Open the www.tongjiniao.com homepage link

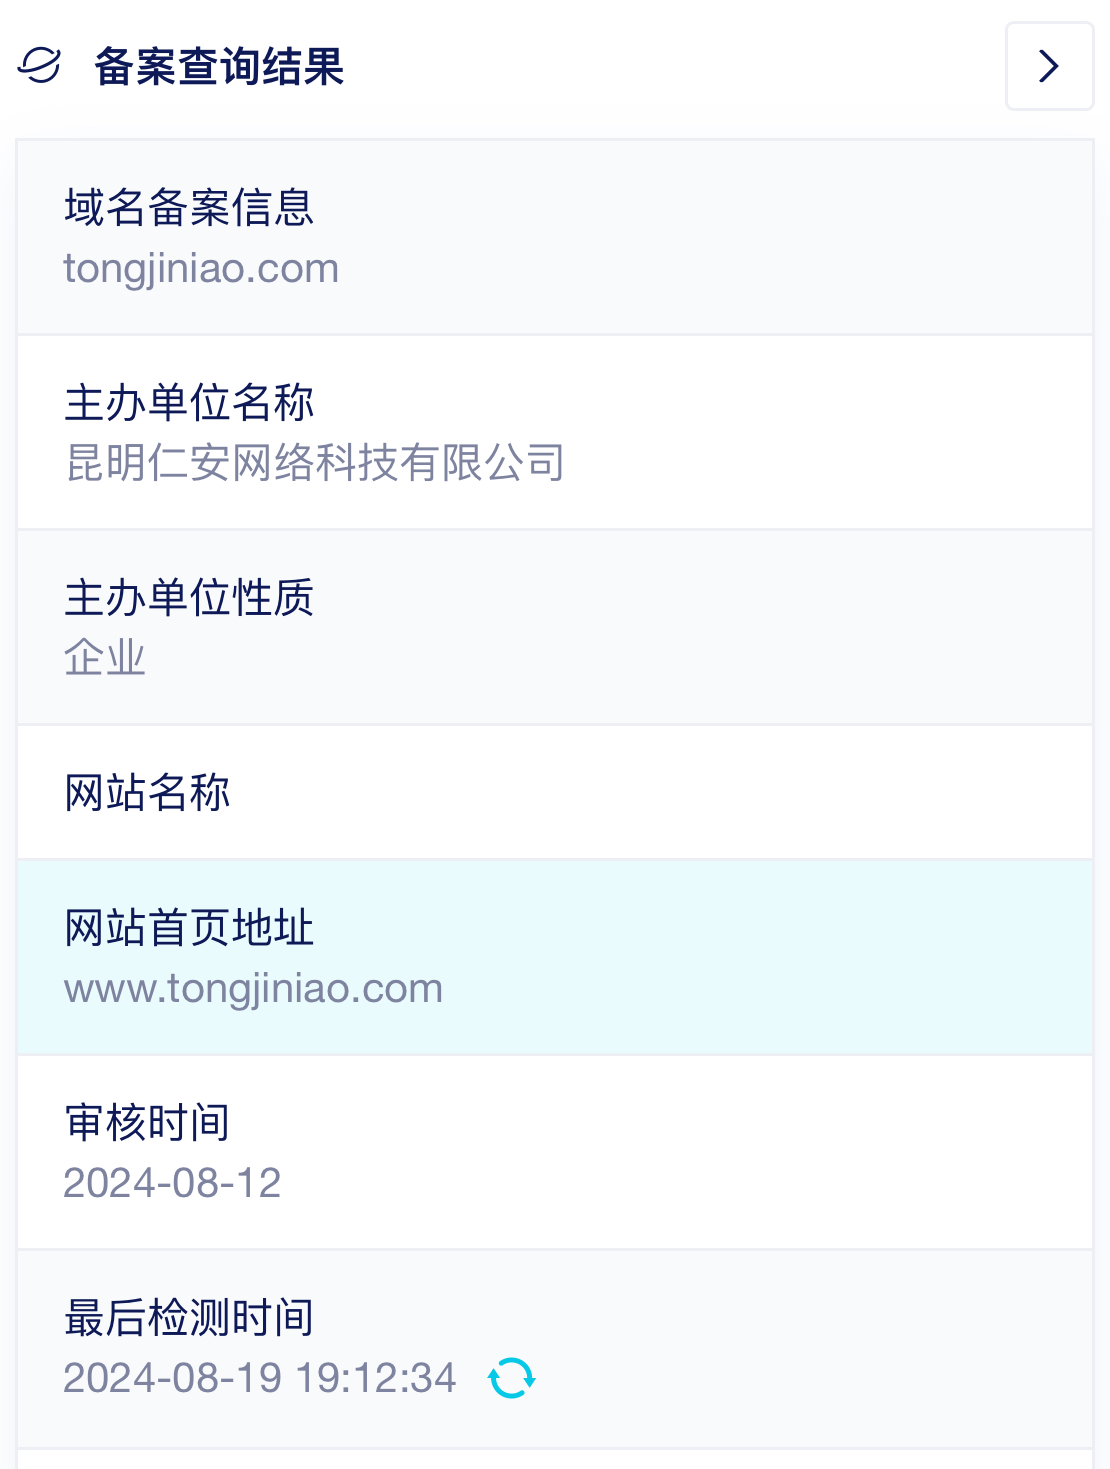click(x=253, y=988)
